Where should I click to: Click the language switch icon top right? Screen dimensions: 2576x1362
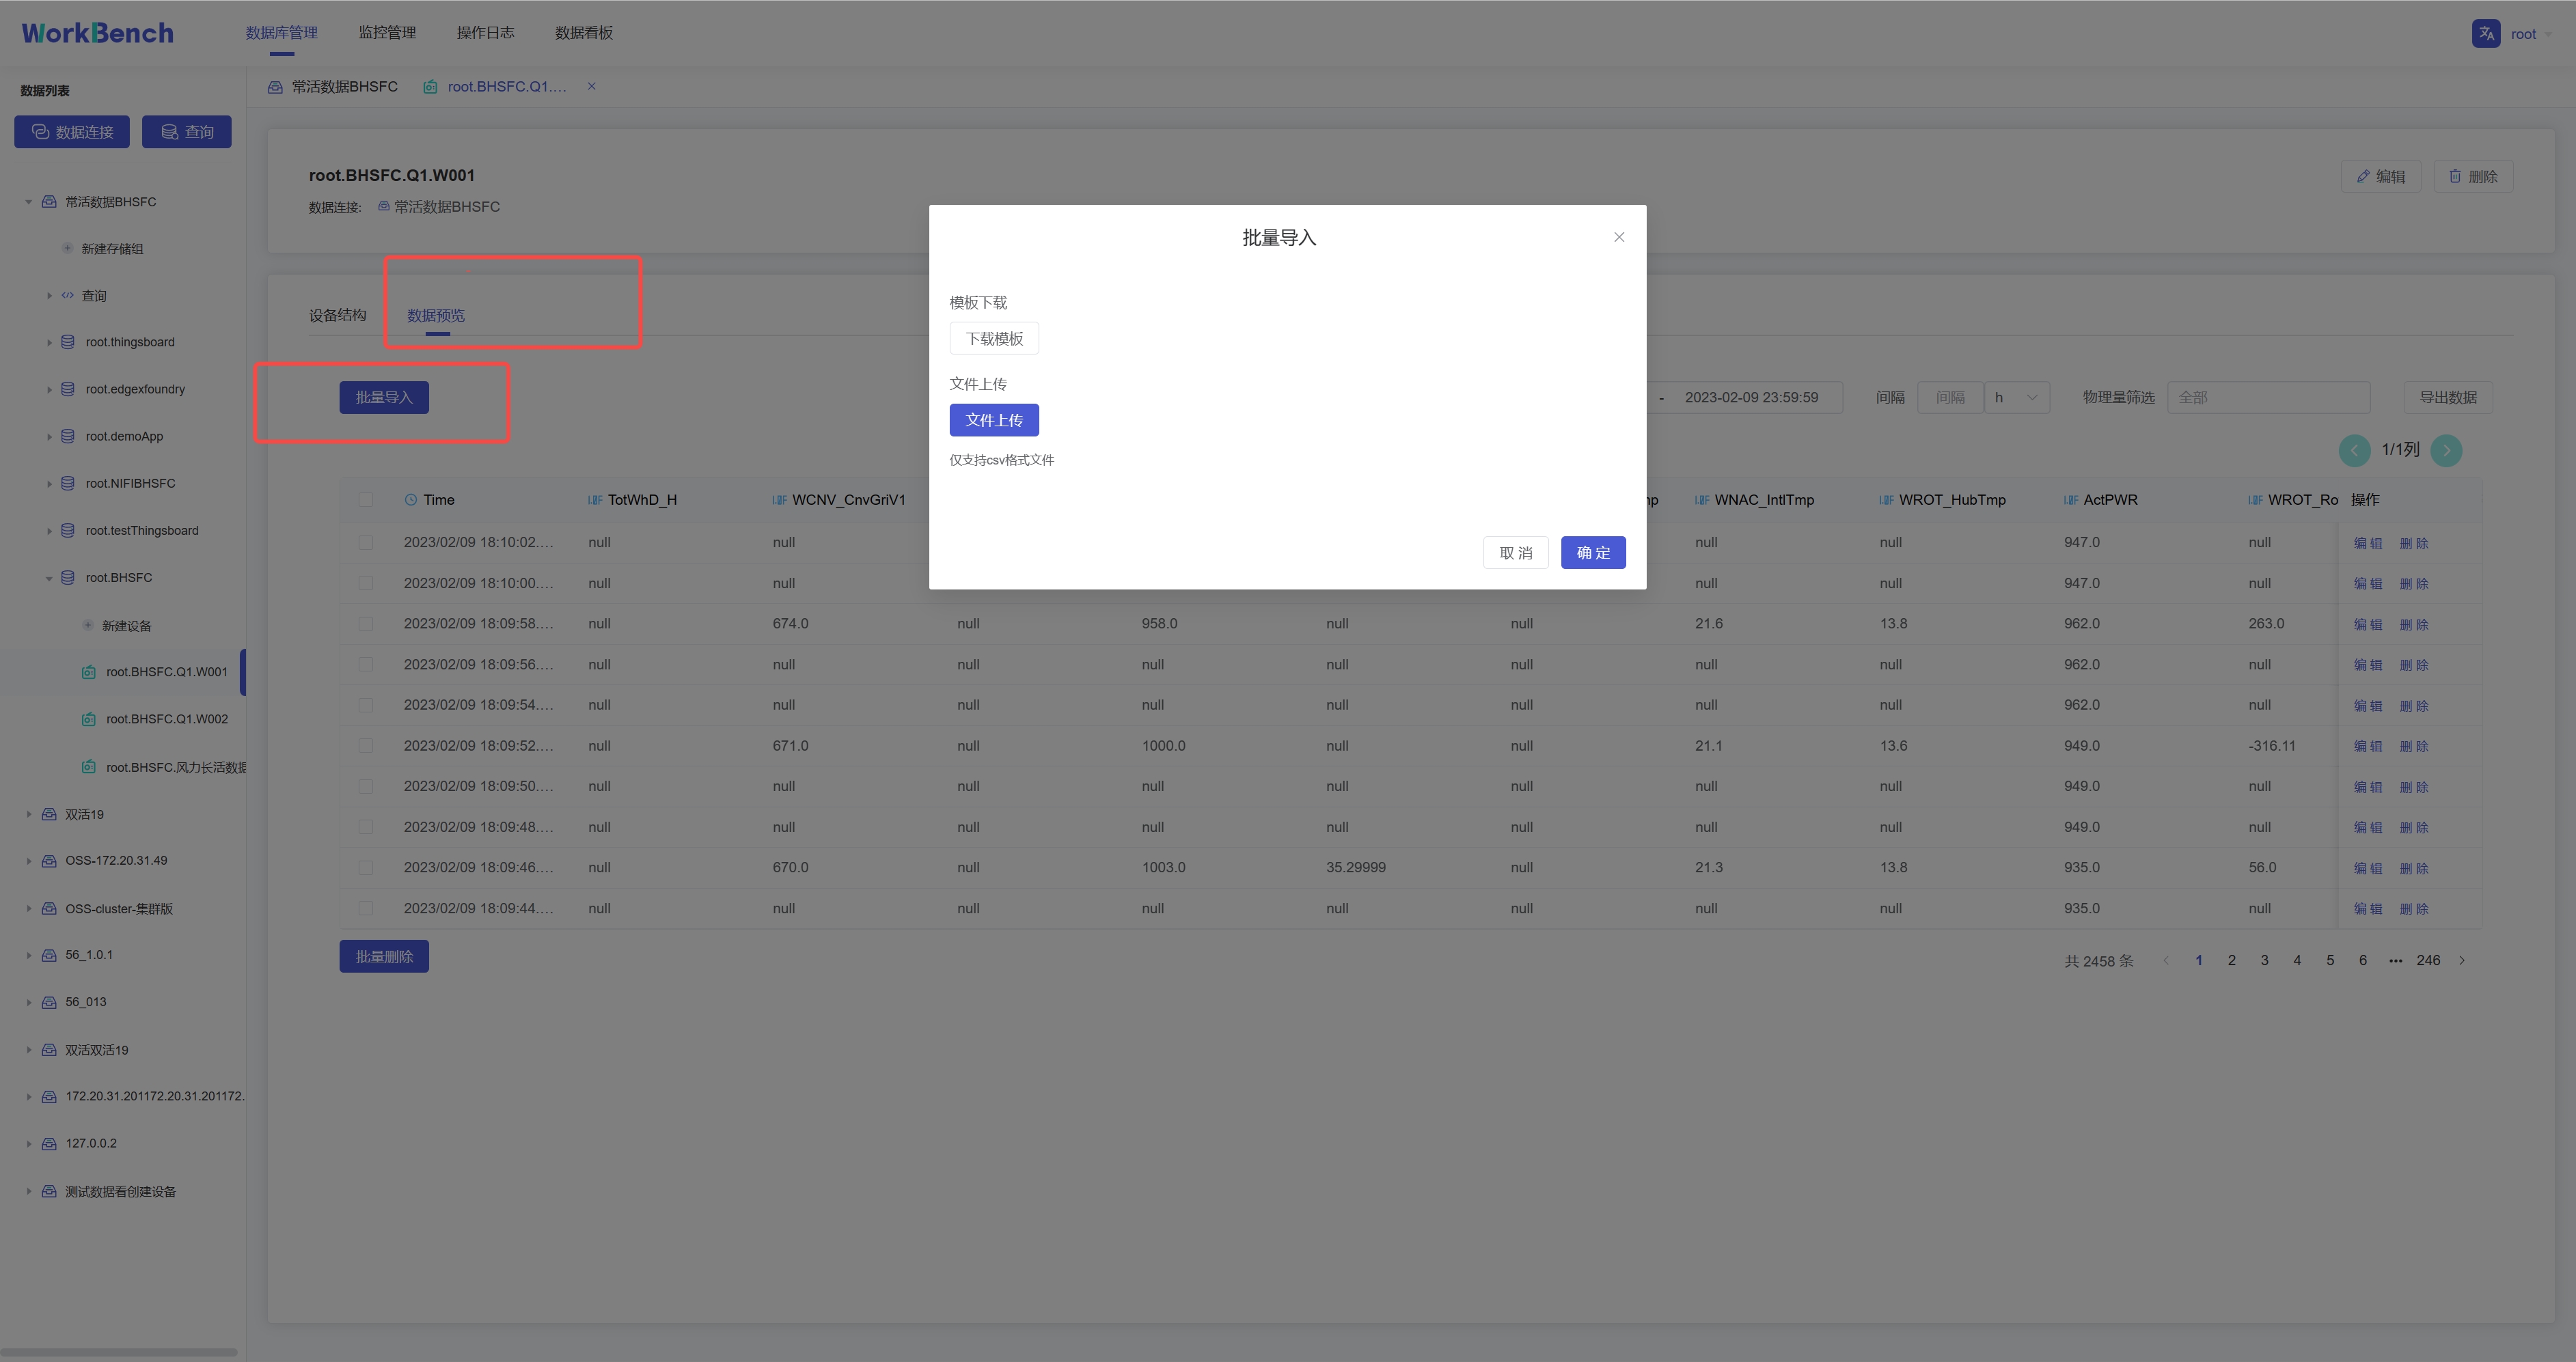click(2487, 33)
